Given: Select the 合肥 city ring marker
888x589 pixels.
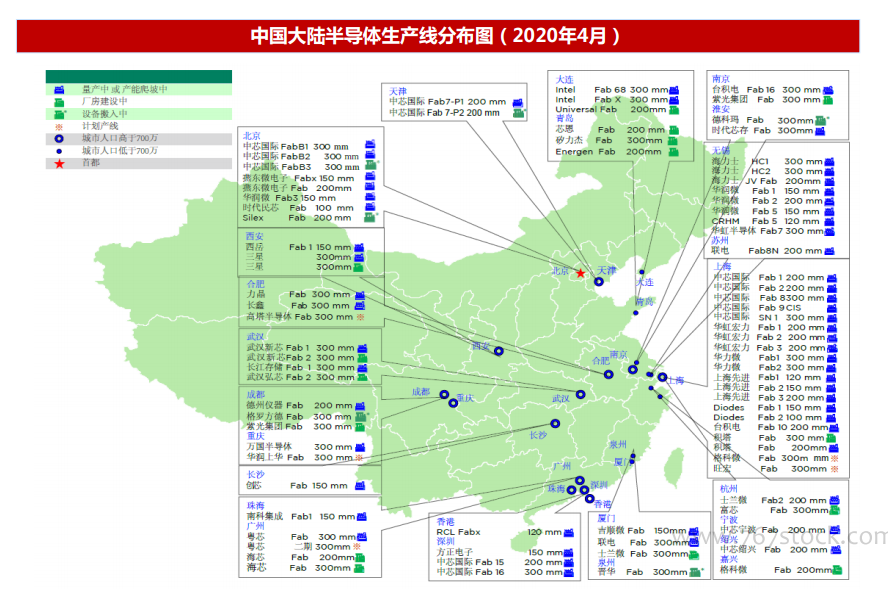Looking at the screenshot, I should click(608, 374).
